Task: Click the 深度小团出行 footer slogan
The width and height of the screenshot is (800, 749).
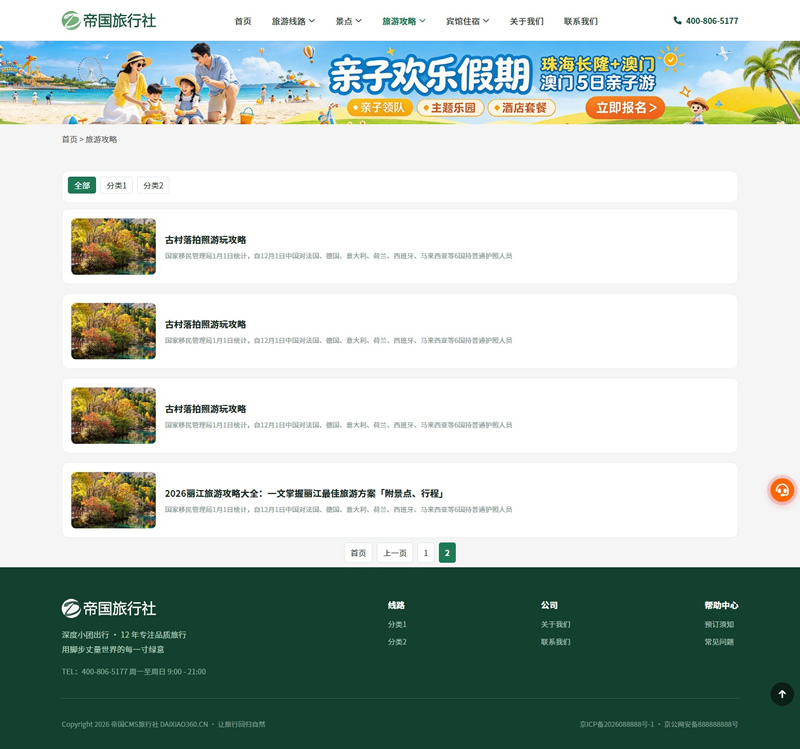Action: tap(124, 635)
